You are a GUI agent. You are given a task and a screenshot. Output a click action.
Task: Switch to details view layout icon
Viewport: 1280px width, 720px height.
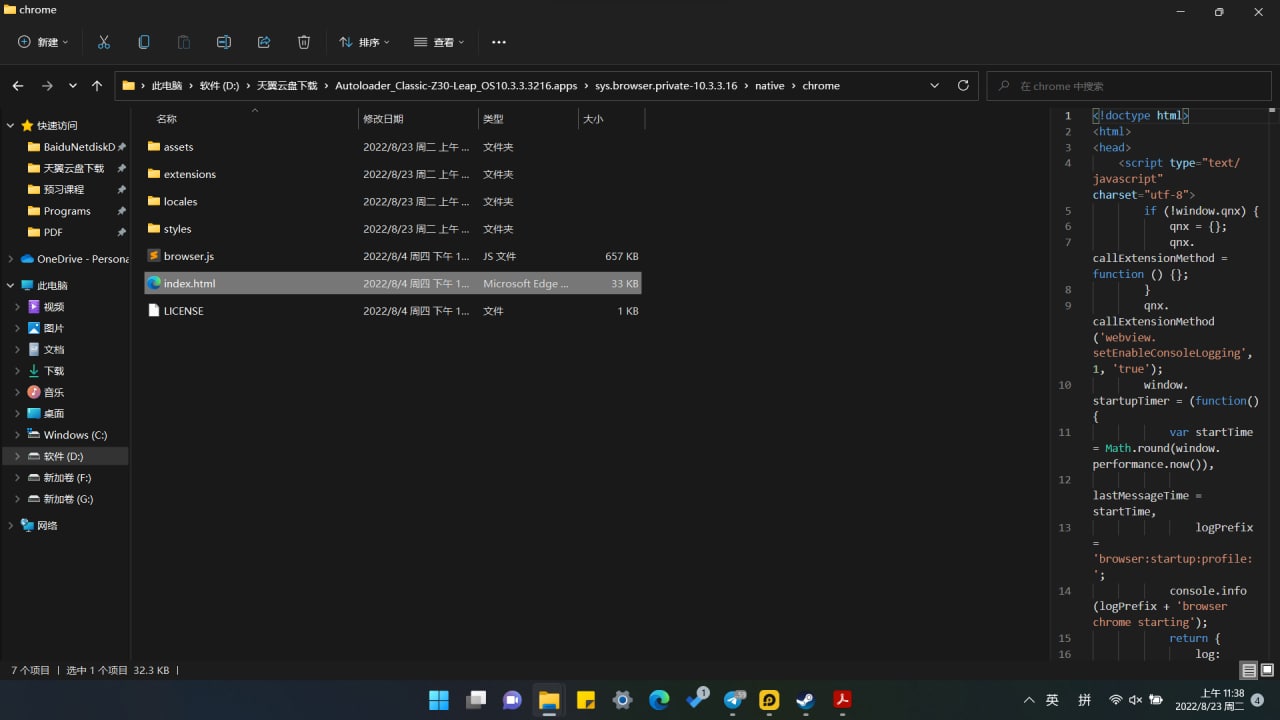click(x=1249, y=670)
